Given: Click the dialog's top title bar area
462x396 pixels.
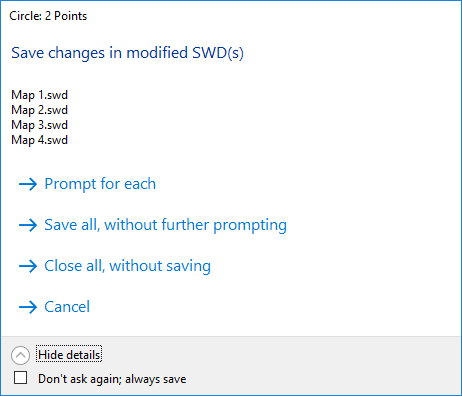Looking at the screenshot, I should tap(231, 16).
